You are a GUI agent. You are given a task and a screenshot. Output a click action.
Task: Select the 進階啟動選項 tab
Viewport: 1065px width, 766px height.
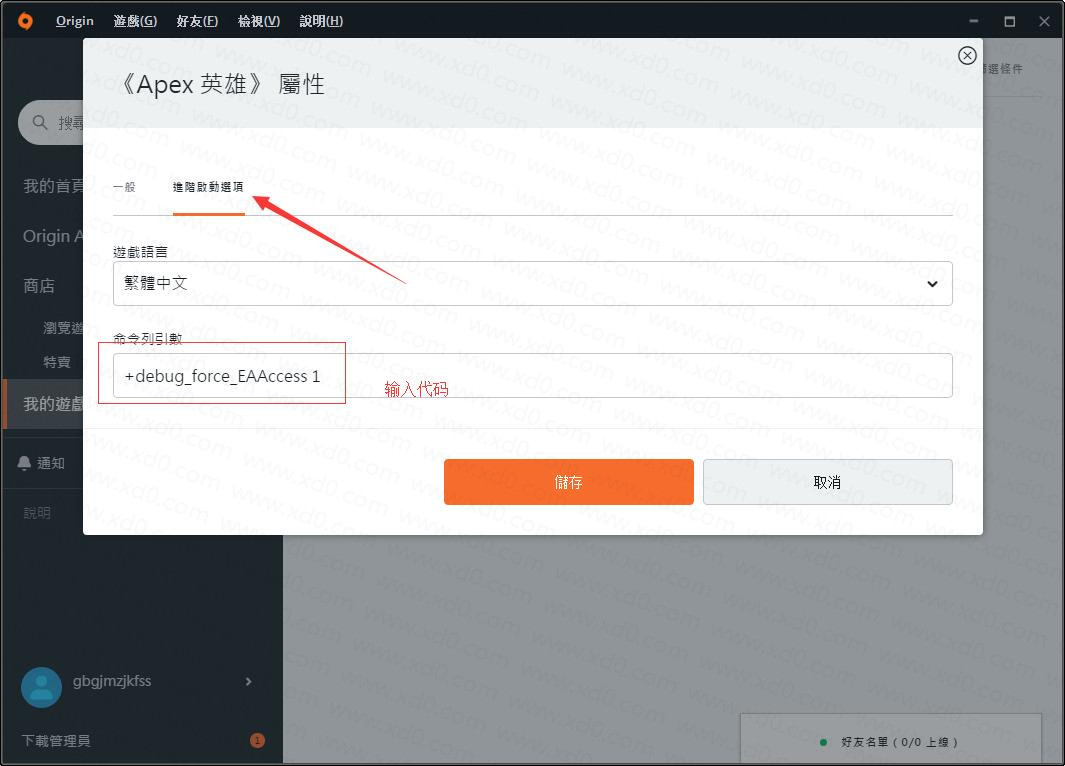[208, 187]
